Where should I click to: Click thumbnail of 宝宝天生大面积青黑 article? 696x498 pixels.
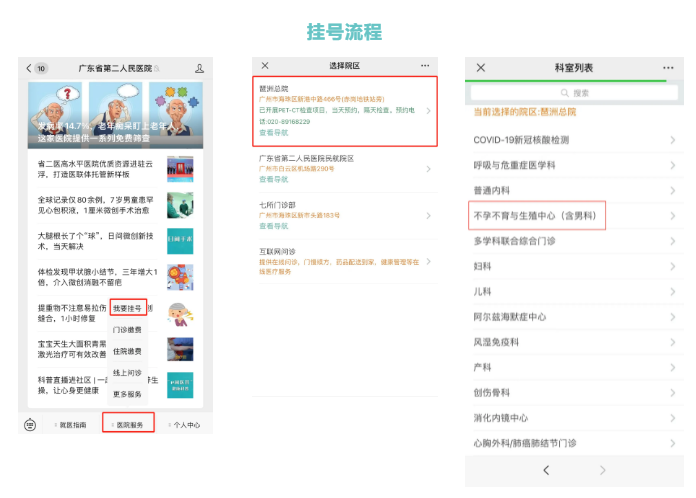180,349
